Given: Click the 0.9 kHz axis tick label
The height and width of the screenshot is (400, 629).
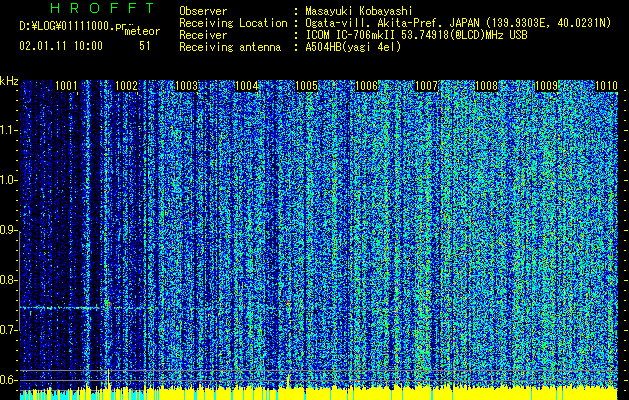Looking at the screenshot, I should (8, 230).
